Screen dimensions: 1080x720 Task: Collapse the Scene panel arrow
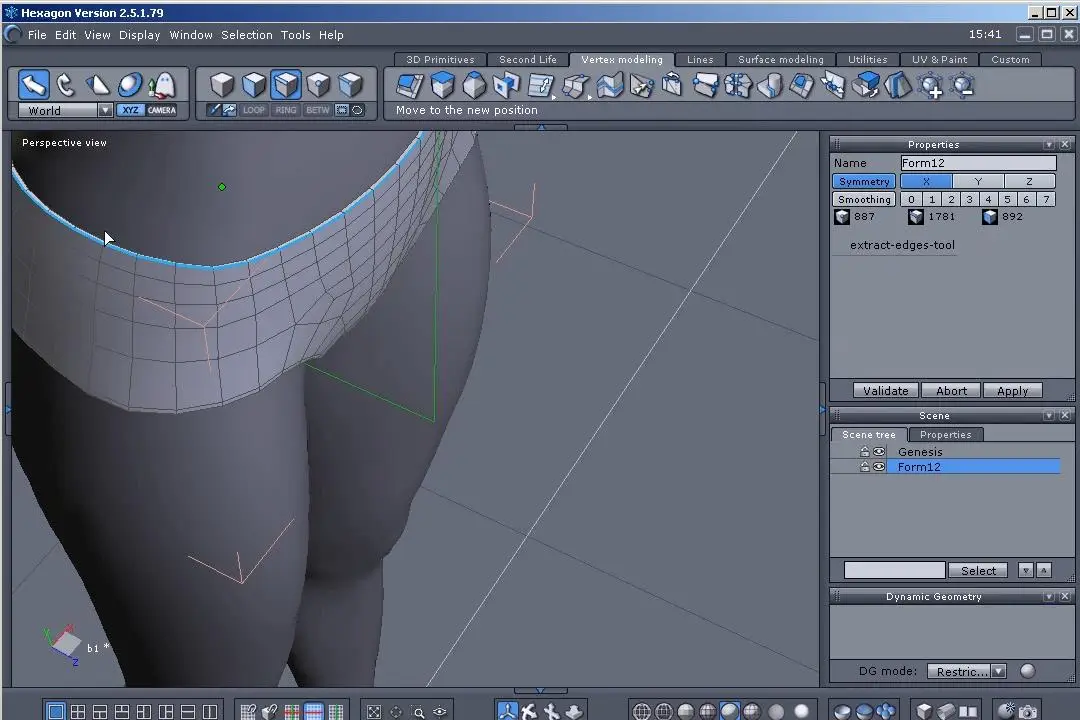click(1049, 415)
